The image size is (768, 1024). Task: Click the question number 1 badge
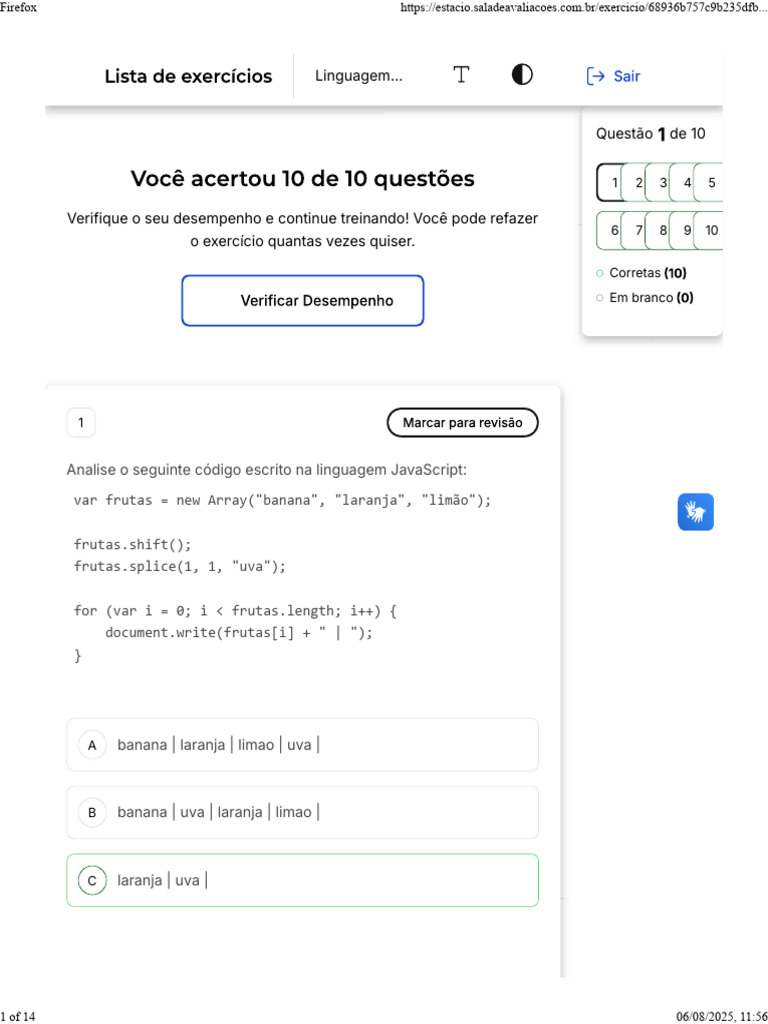click(x=81, y=423)
